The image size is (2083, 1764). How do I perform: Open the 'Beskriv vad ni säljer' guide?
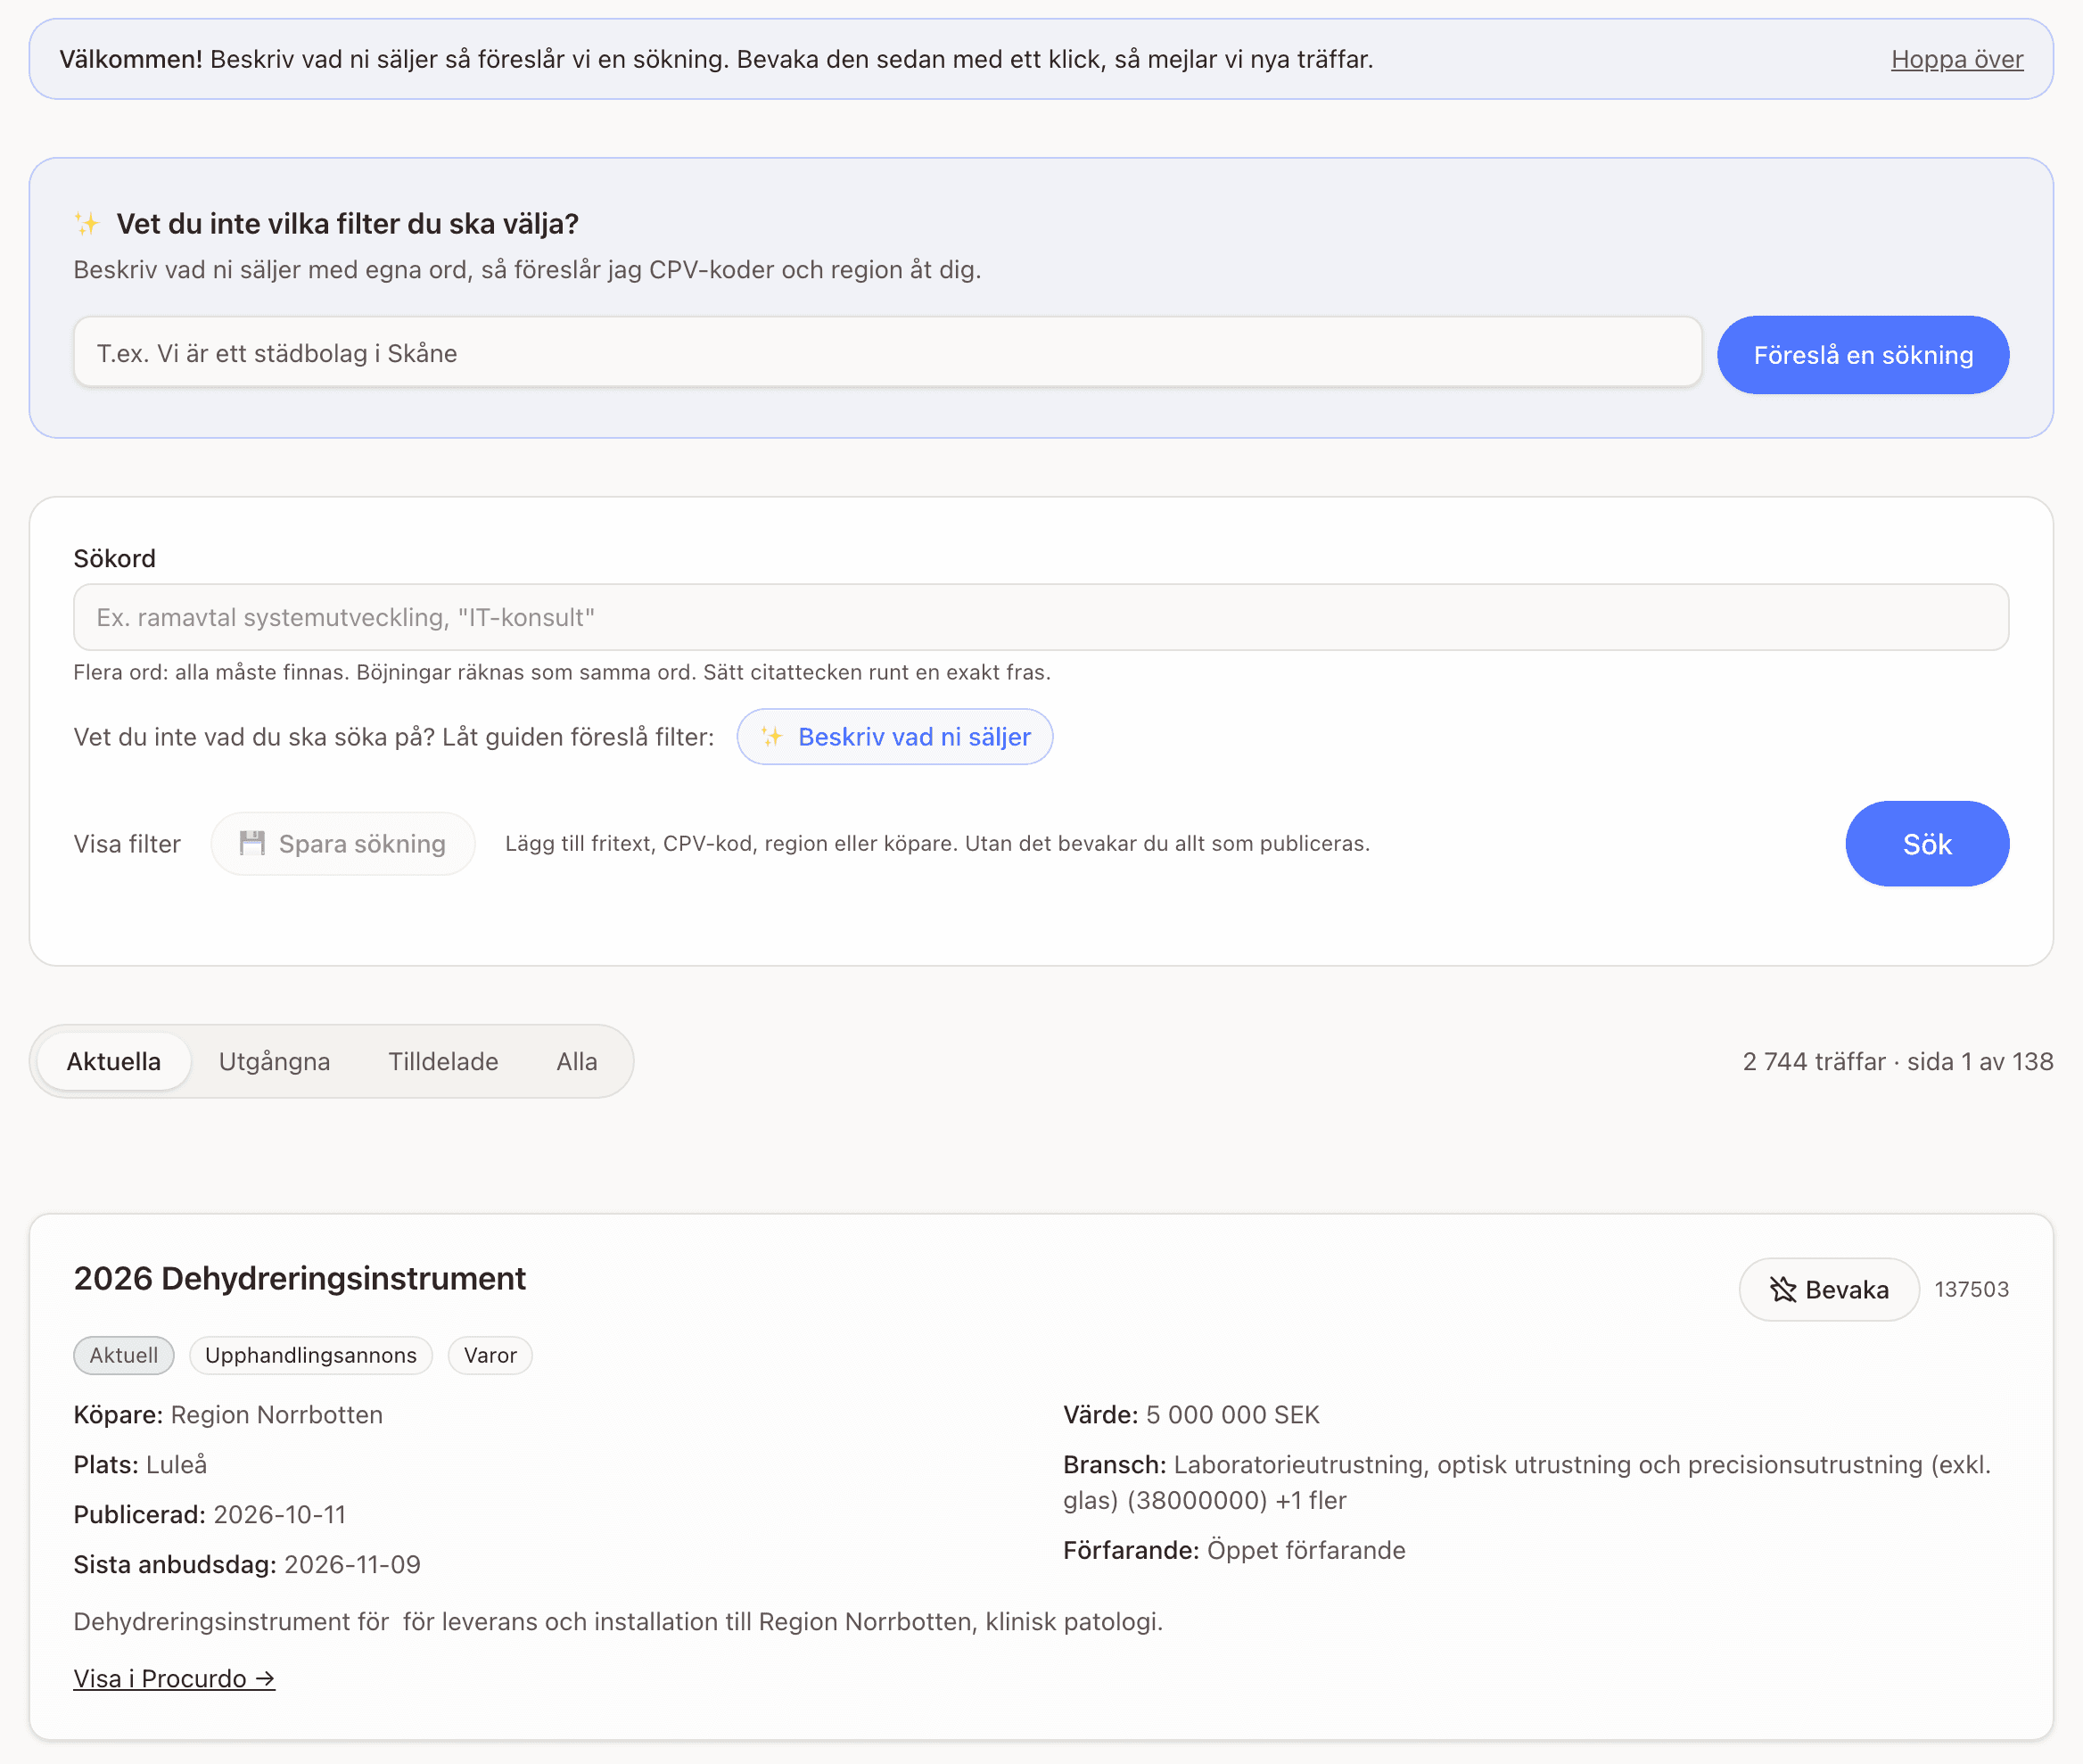(895, 737)
